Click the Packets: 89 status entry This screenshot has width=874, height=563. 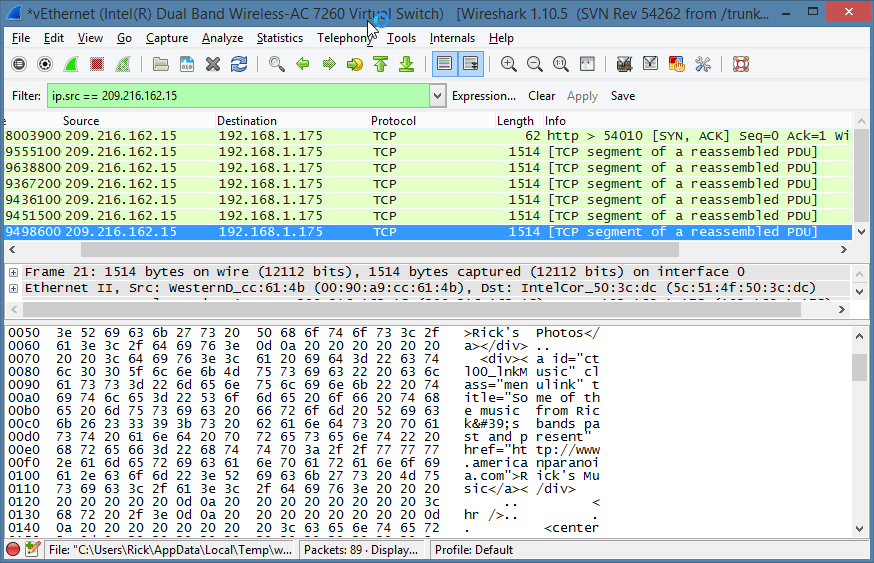[x=361, y=550]
